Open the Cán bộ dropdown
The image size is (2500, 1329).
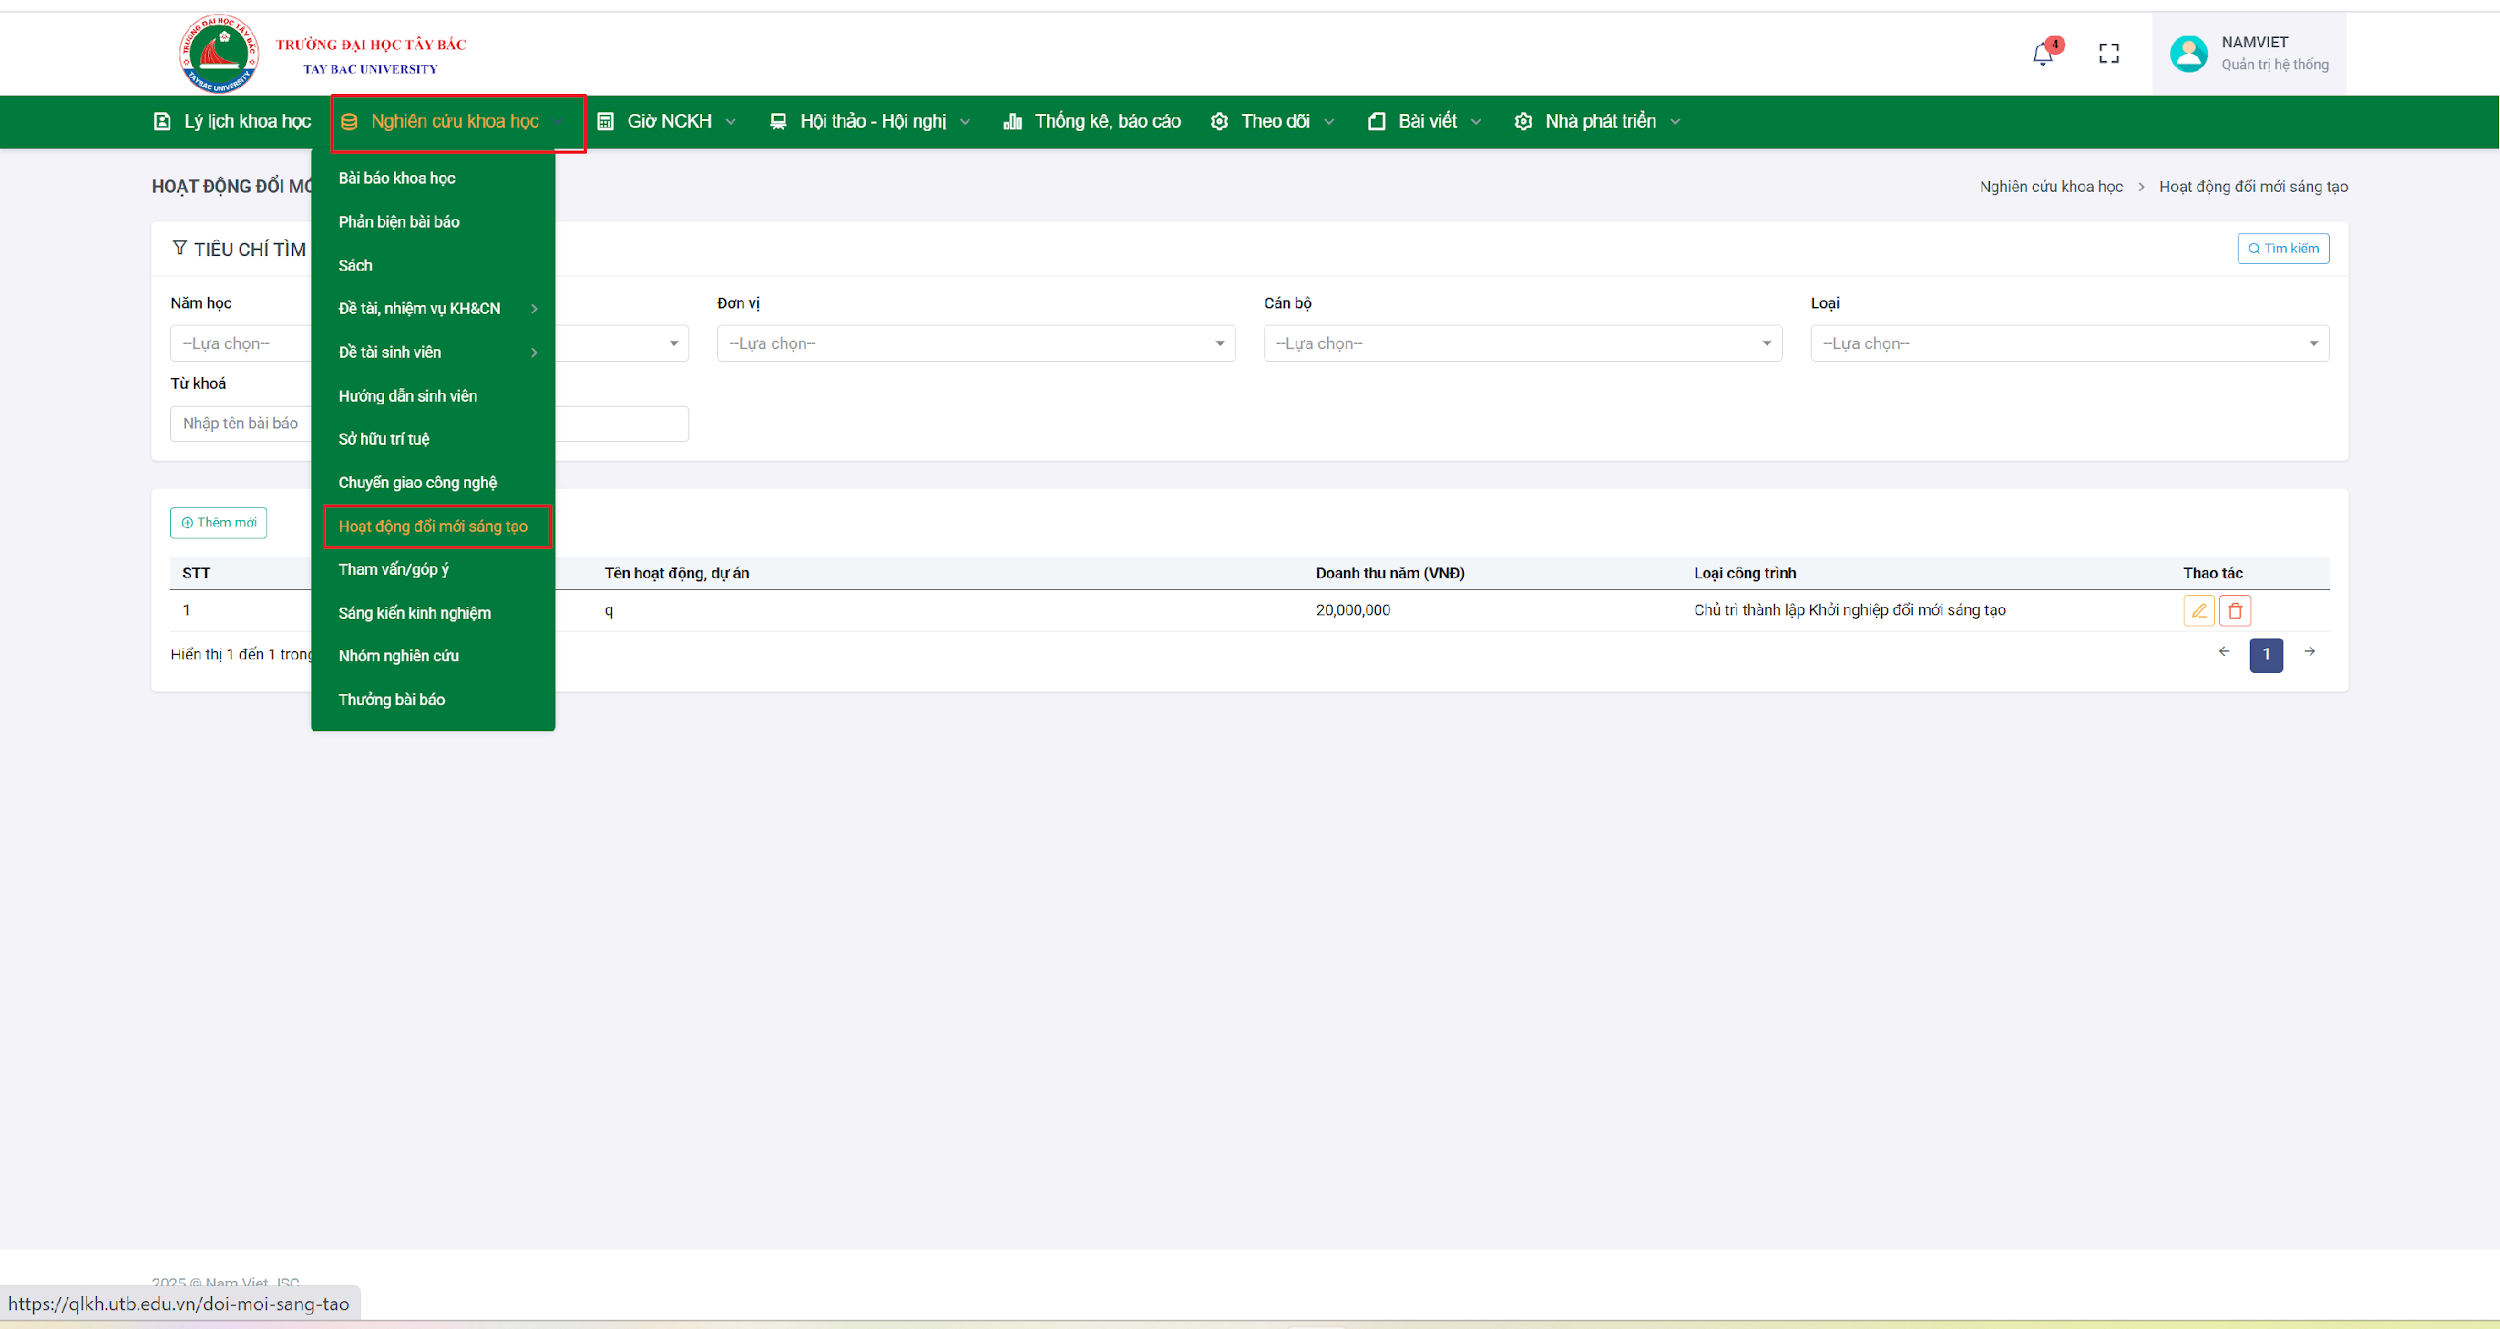1522,344
